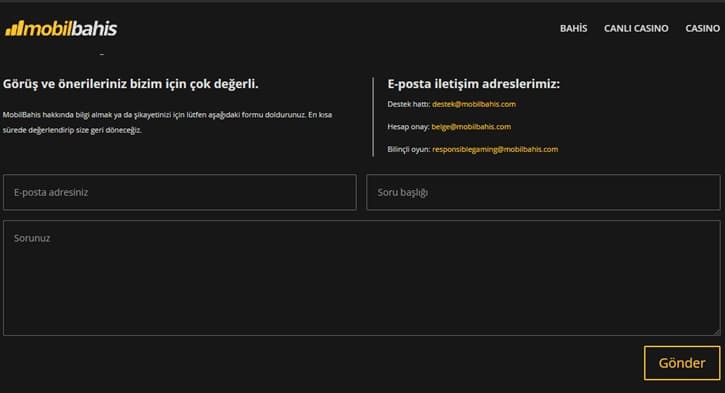Click the resize handle of Sorunuz textarea
This screenshot has width=725, height=393.
(x=717, y=332)
